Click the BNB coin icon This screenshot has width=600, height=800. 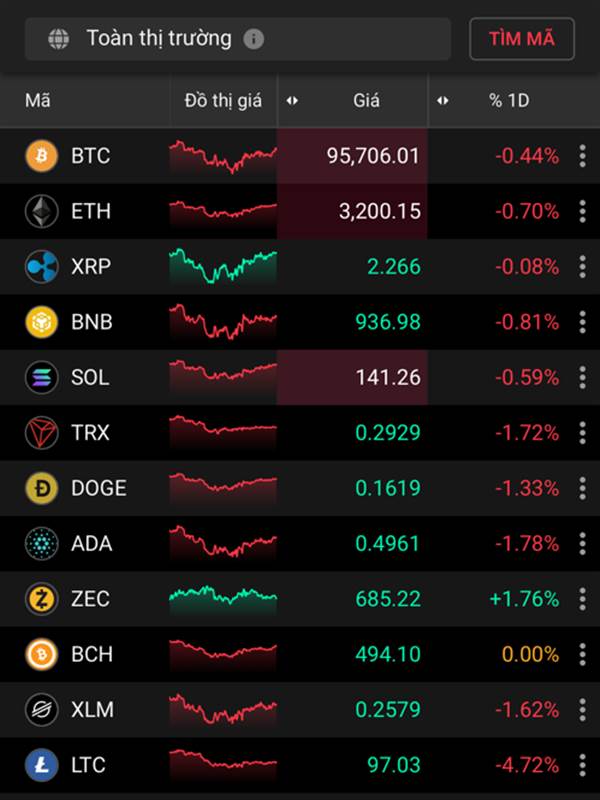point(42,322)
